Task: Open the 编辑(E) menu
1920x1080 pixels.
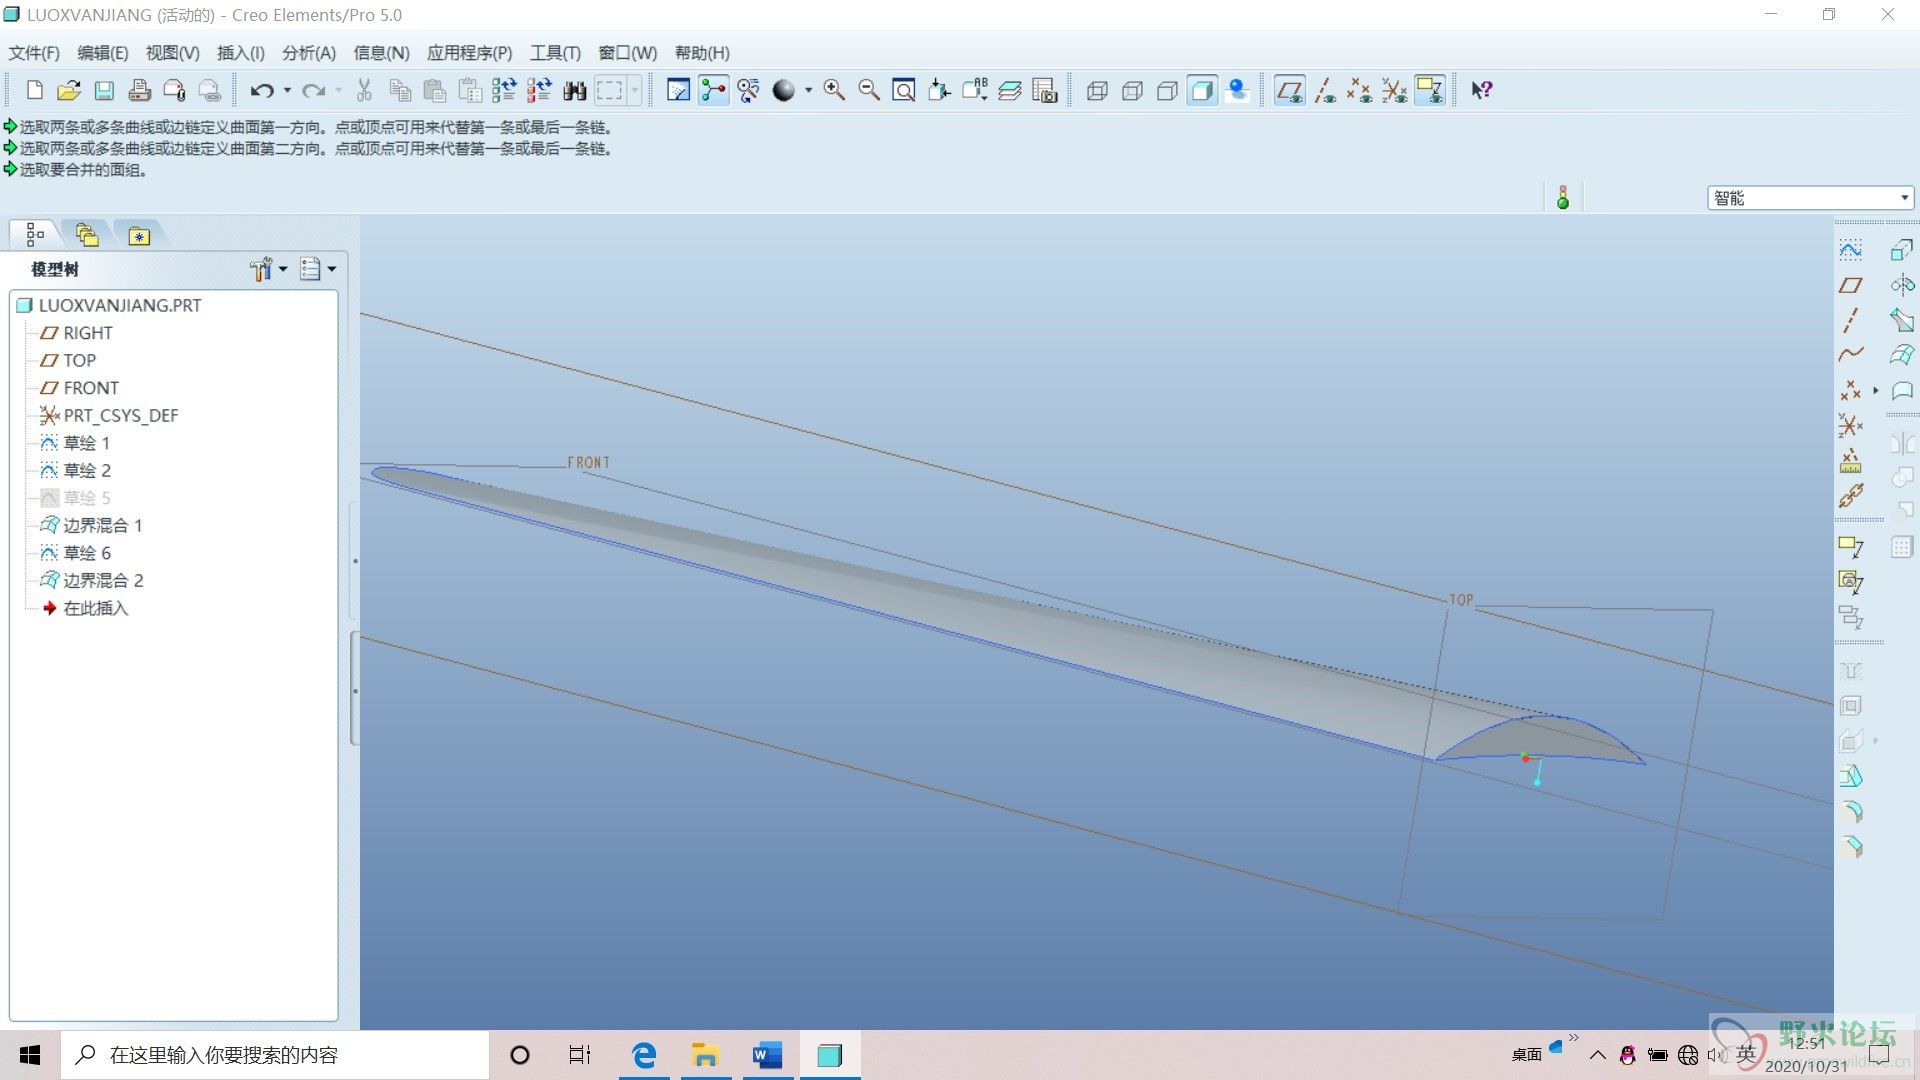Action: tap(103, 53)
